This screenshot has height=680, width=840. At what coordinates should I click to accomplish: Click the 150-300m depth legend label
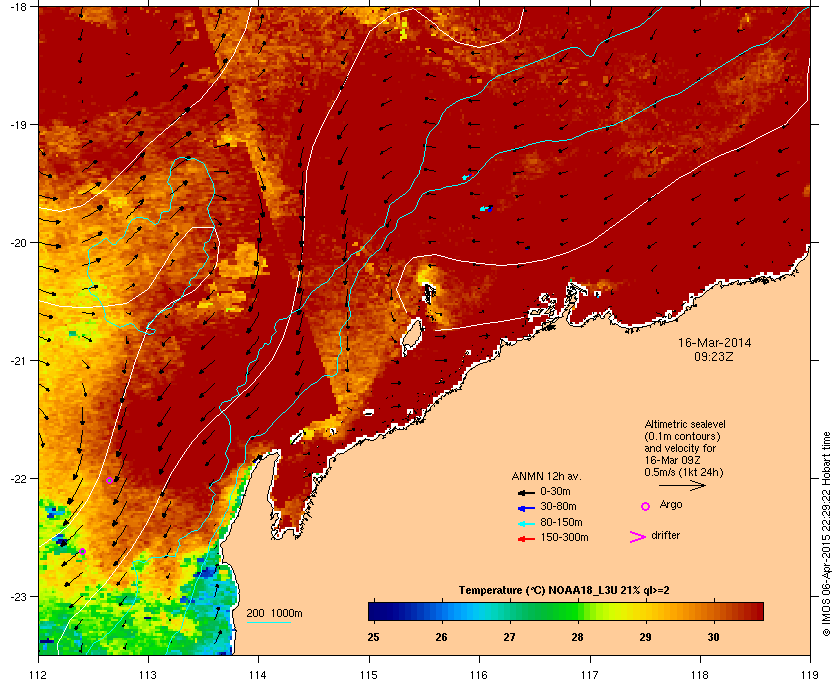pos(564,537)
